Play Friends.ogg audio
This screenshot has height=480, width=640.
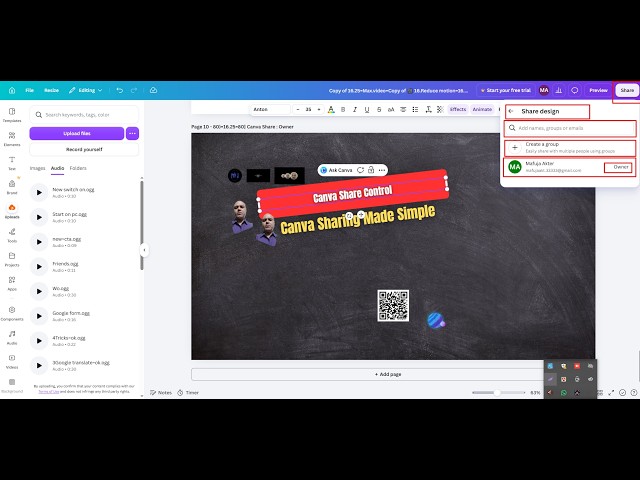point(39,267)
